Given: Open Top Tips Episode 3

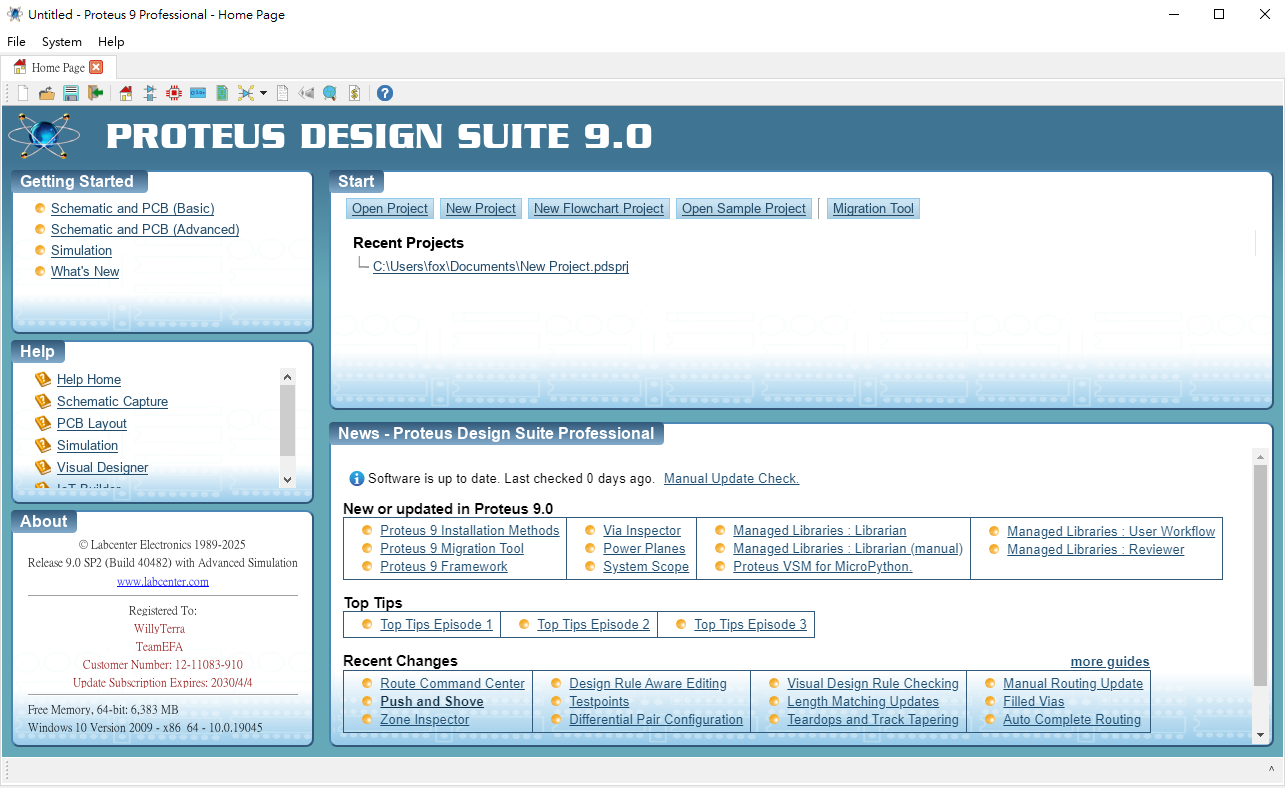Looking at the screenshot, I should click(x=750, y=624).
